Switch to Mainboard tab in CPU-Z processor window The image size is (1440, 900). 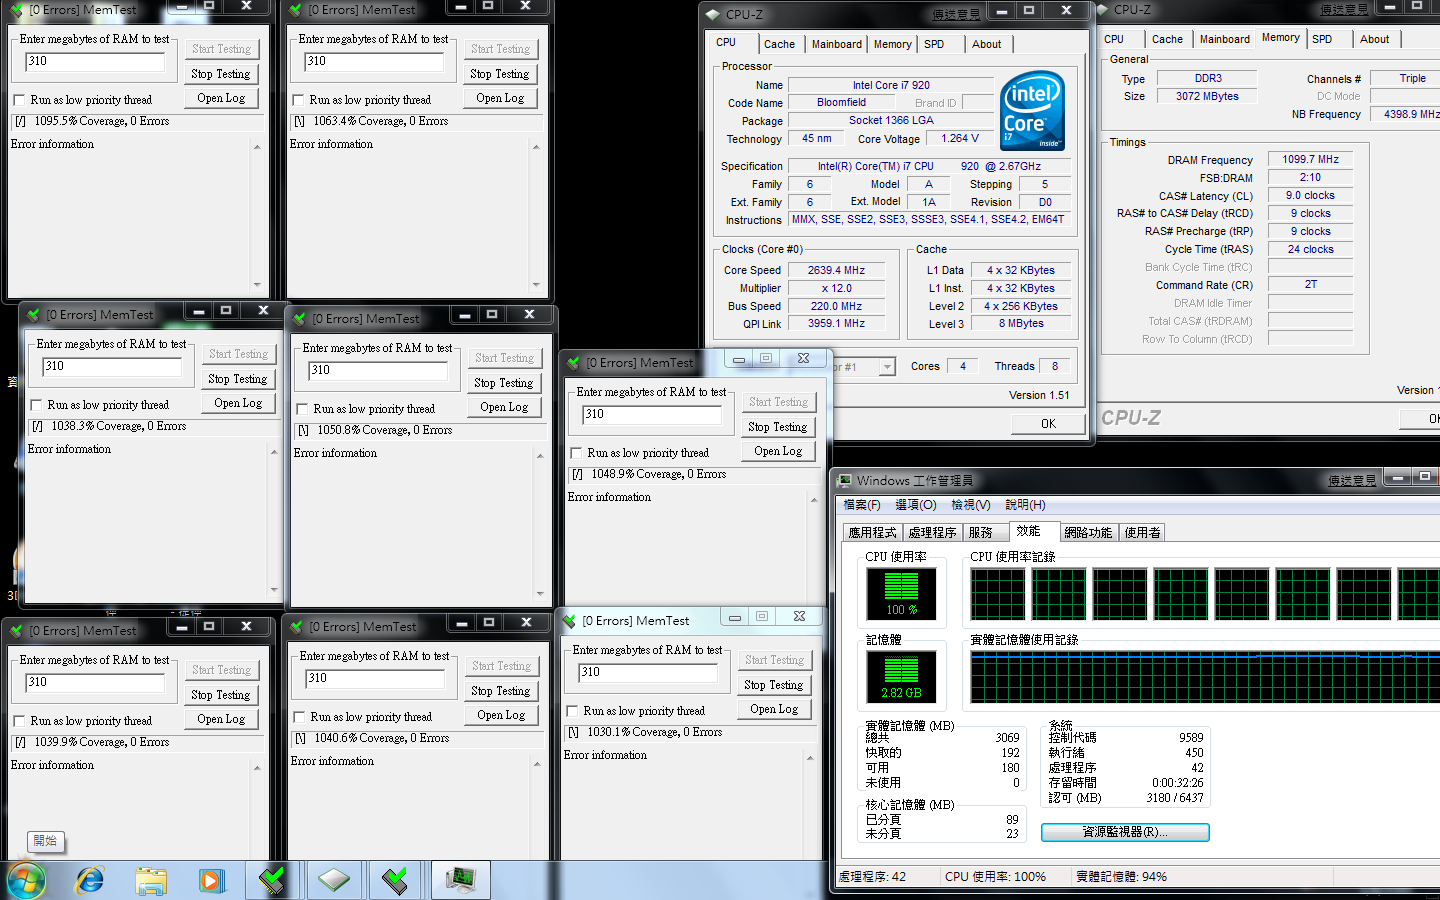point(836,44)
